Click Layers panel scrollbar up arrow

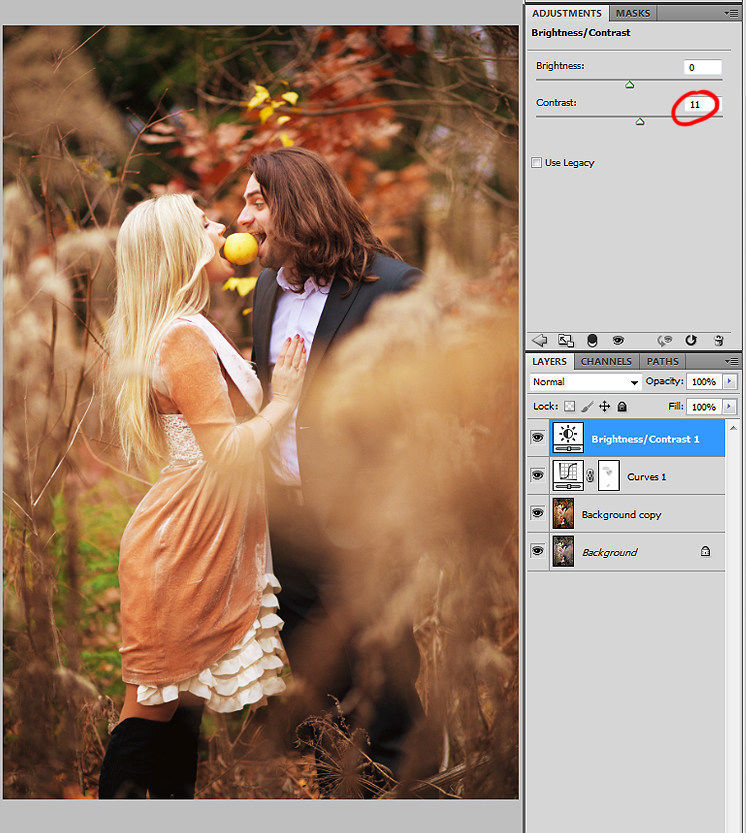click(x=733, y=428)
